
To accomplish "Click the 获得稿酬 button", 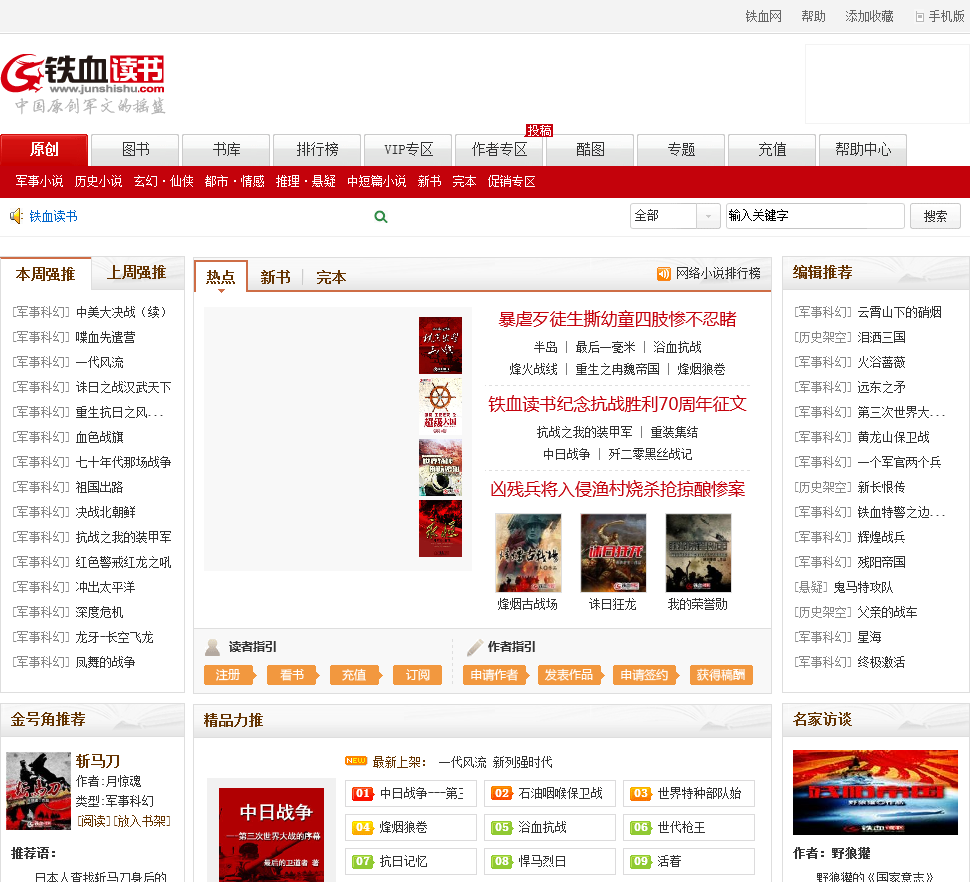I will (721, 675).
